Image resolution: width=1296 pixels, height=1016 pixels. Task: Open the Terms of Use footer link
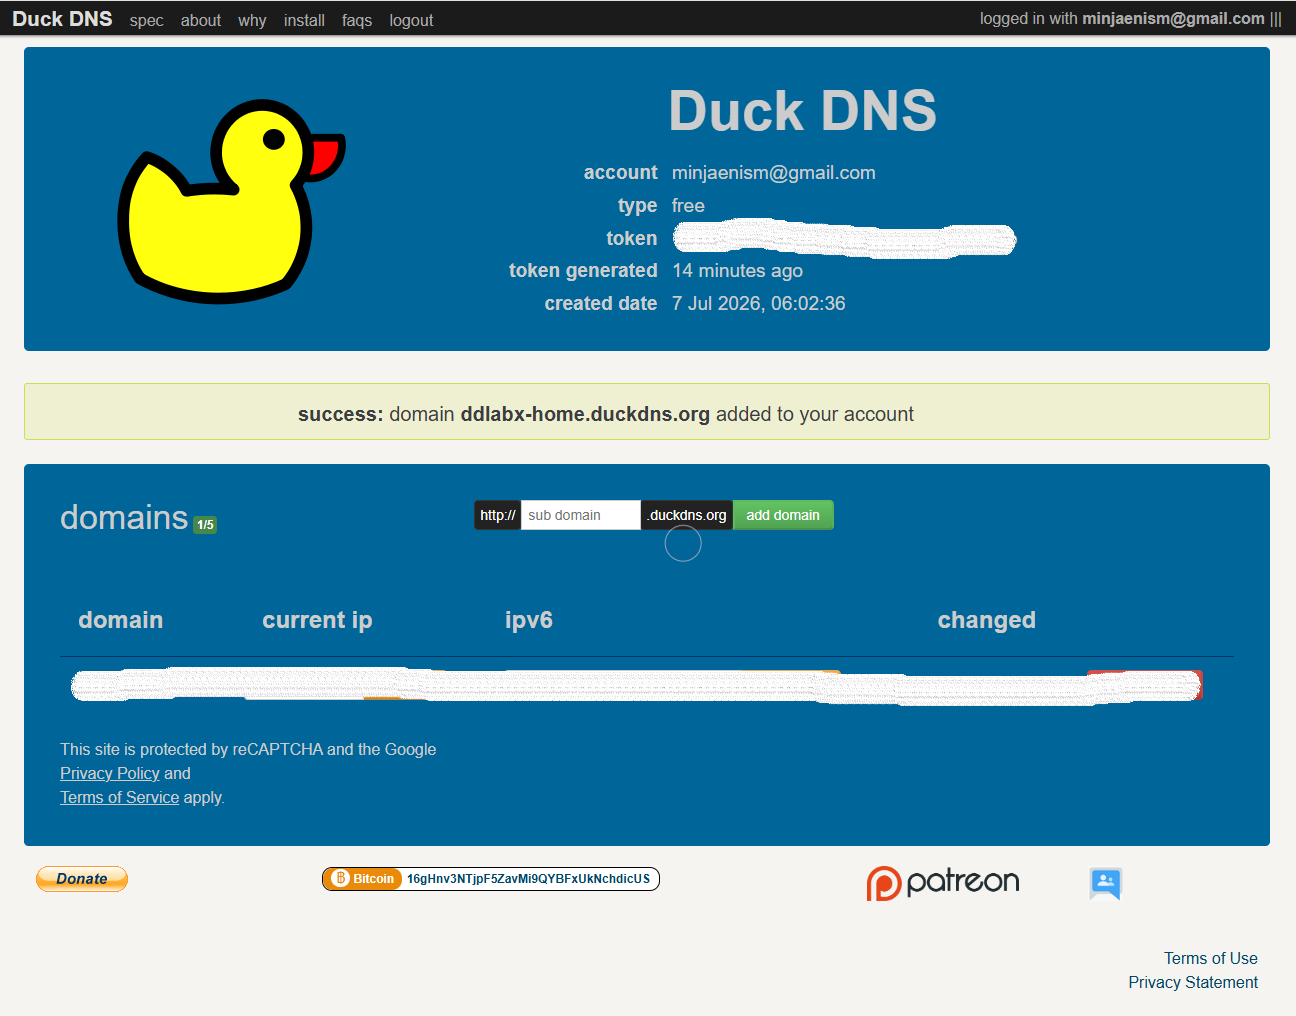click(1210, 958)
